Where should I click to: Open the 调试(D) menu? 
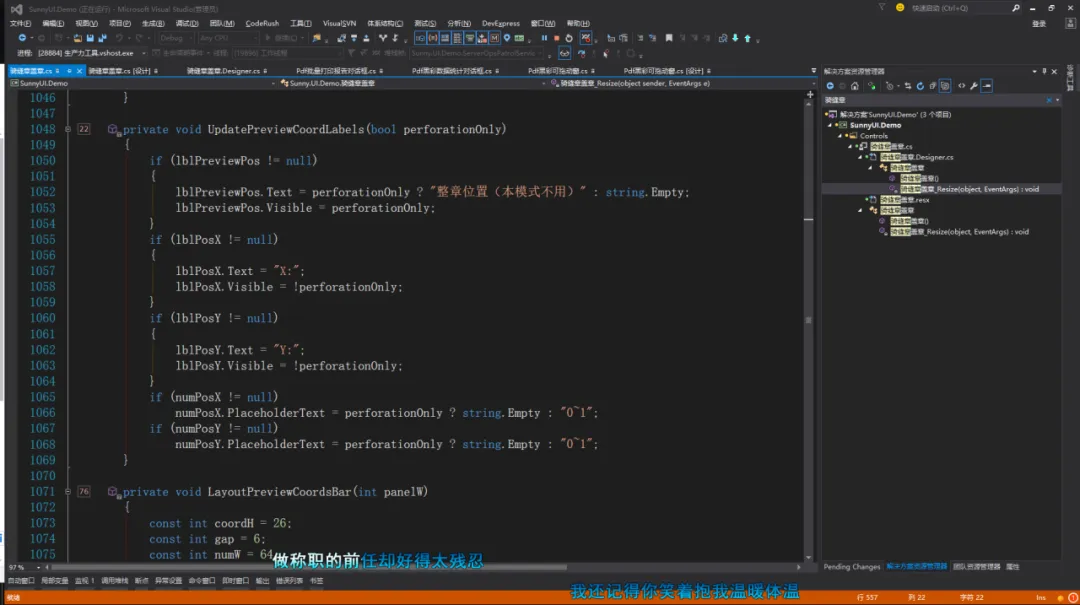pos(187,23)
